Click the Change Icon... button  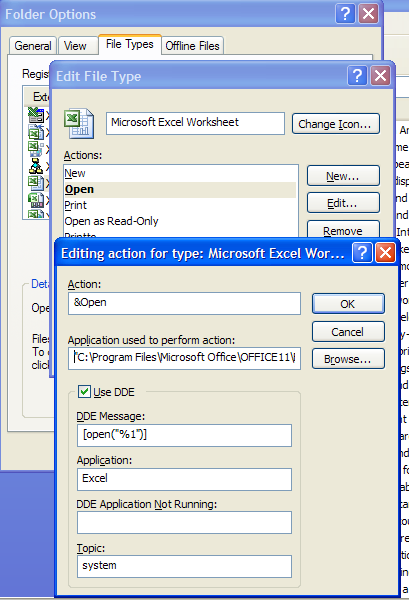[x=336, y=124]
